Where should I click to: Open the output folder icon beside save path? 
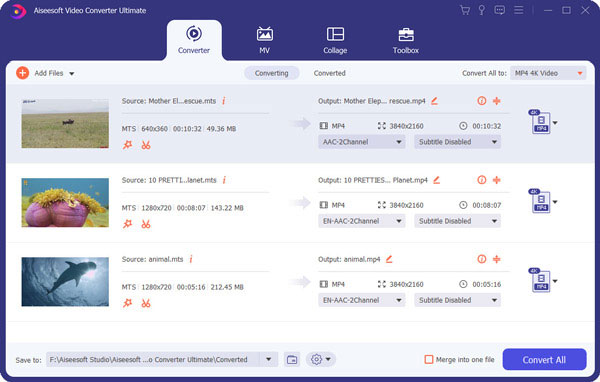click(292, 359)
